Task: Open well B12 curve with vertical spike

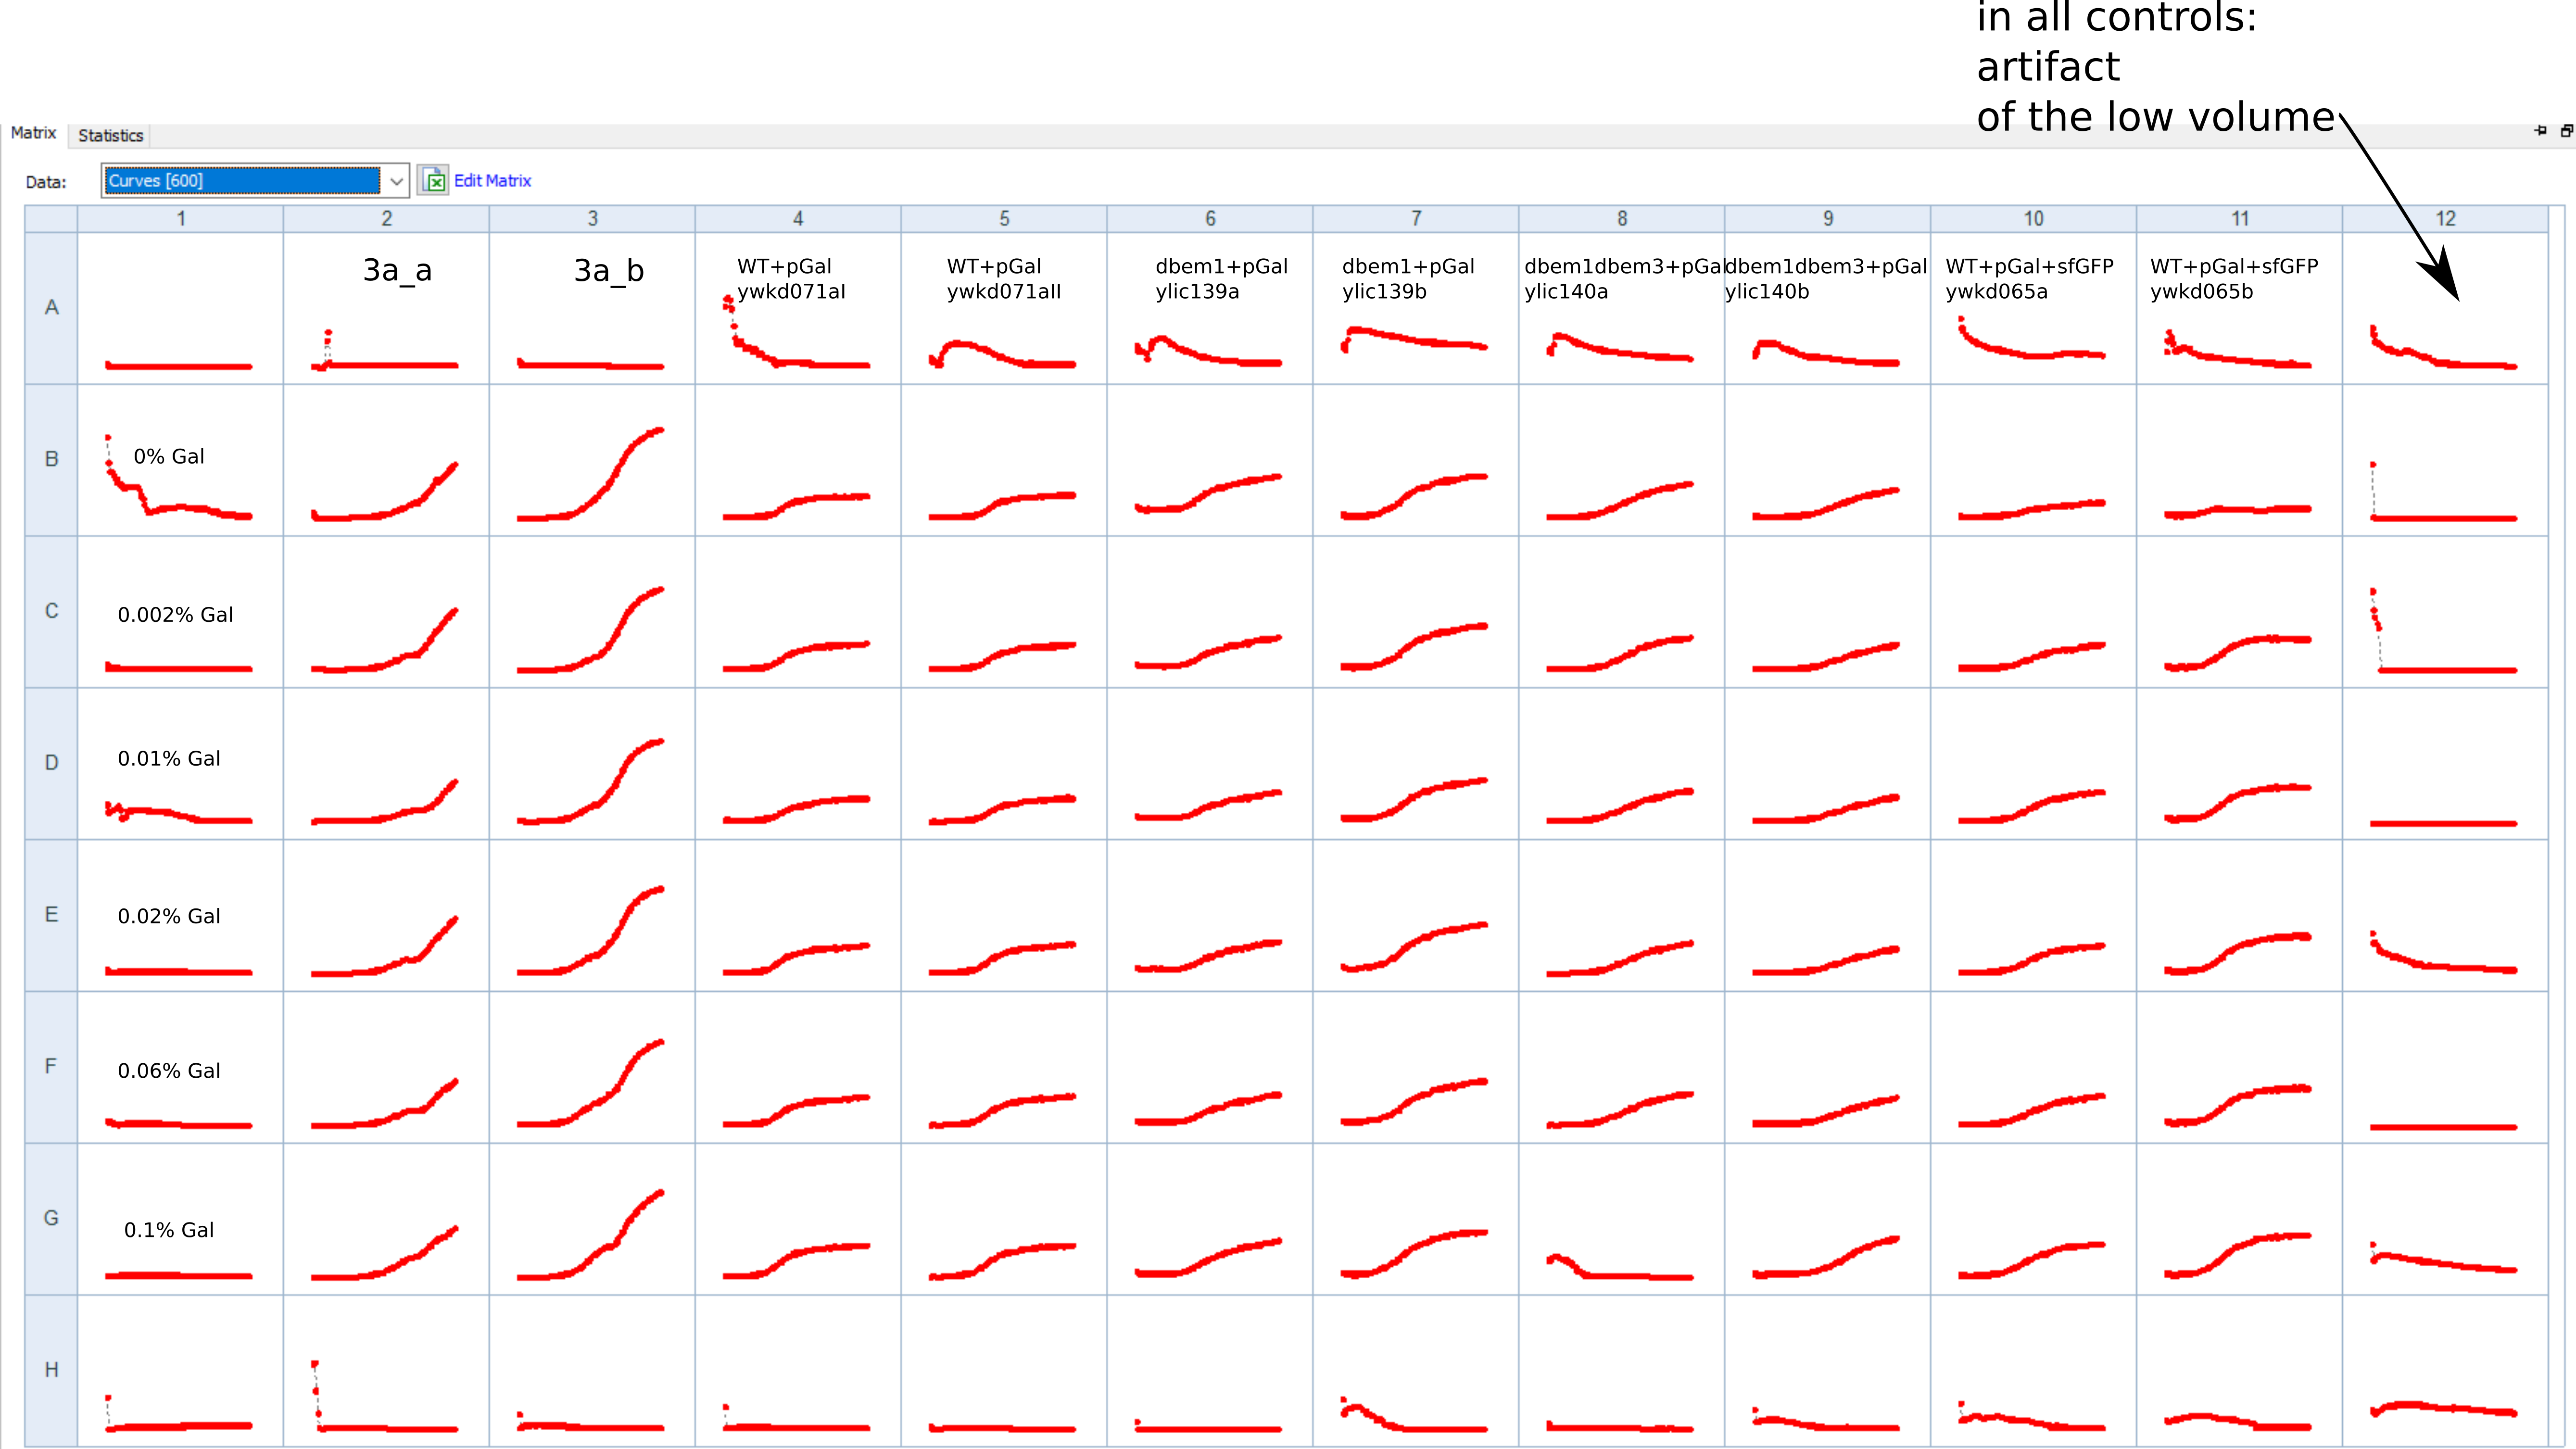Action: click(x=2446, y=460)
